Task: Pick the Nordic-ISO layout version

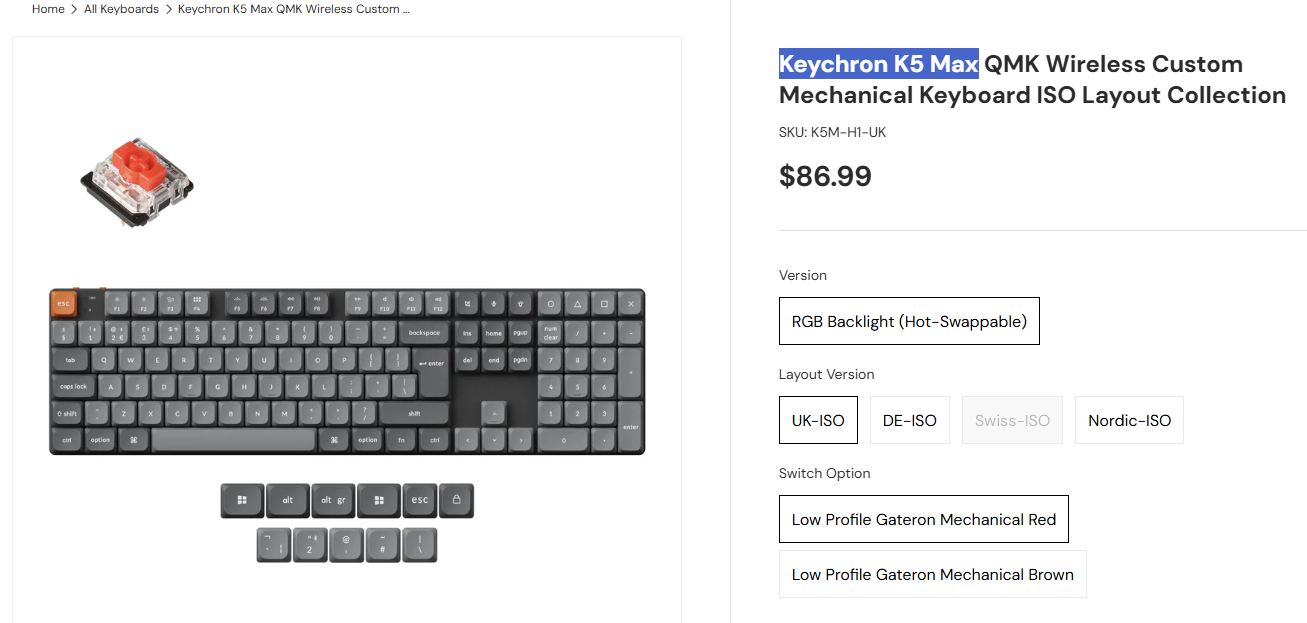Action: click(1129, 420)
